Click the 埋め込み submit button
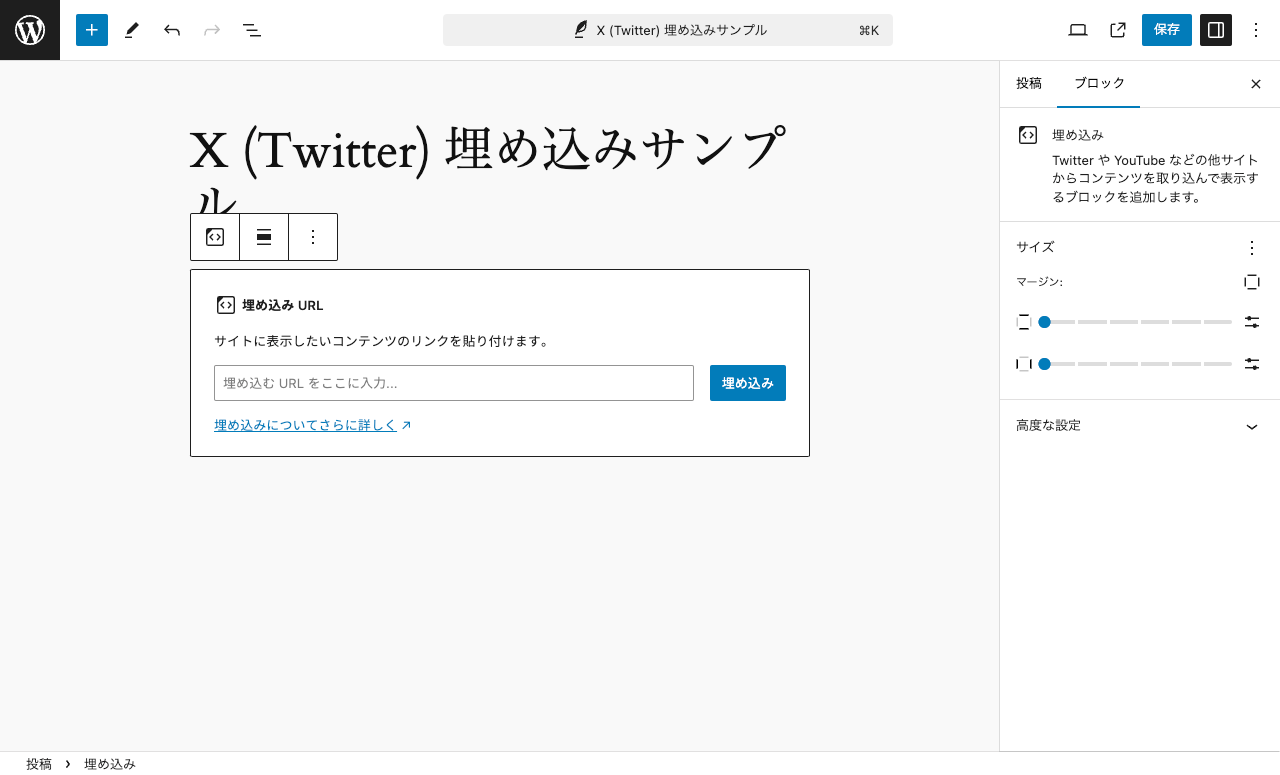The height and width of the screenshot is (775, 1280). (x=748, y=383)
